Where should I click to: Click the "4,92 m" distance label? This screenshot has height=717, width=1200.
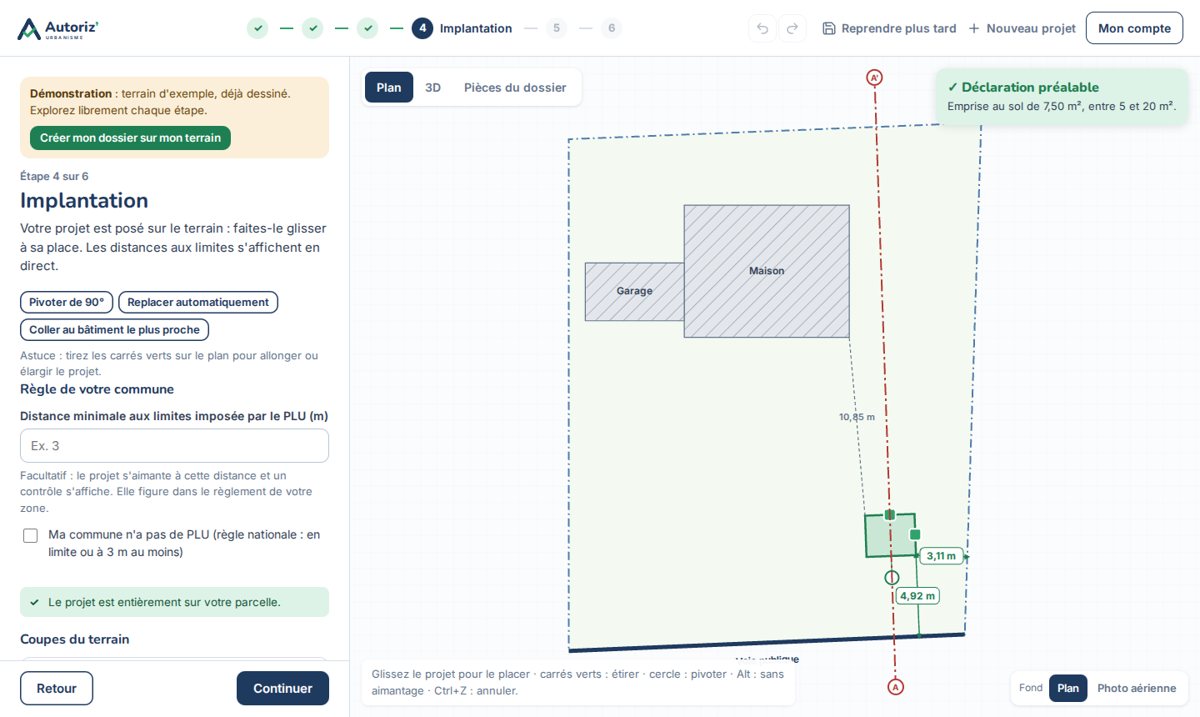point(917,596)
